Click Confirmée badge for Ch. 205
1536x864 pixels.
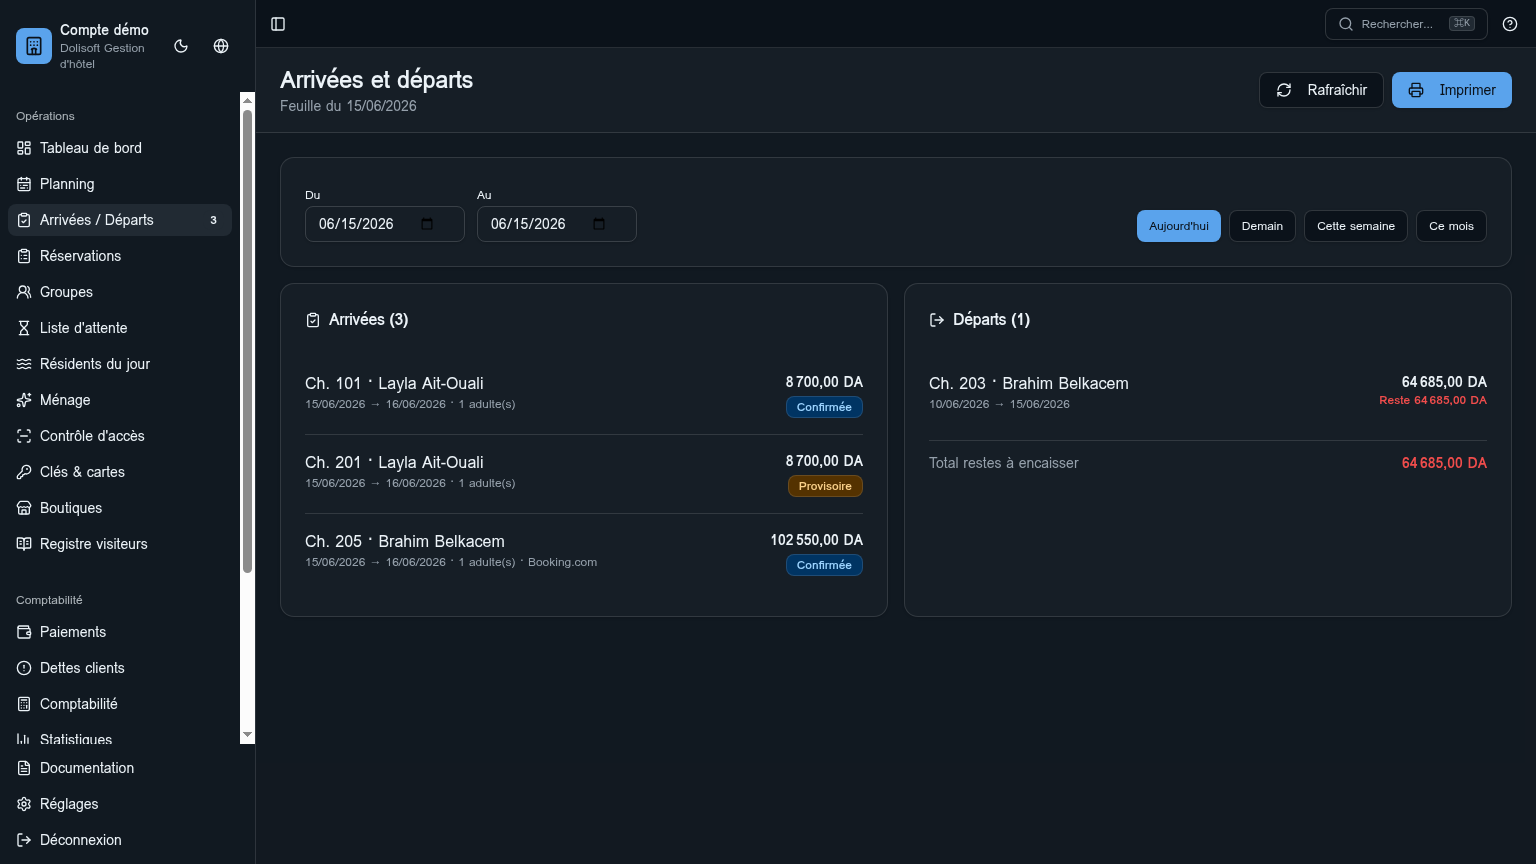(x=824, y=565)
